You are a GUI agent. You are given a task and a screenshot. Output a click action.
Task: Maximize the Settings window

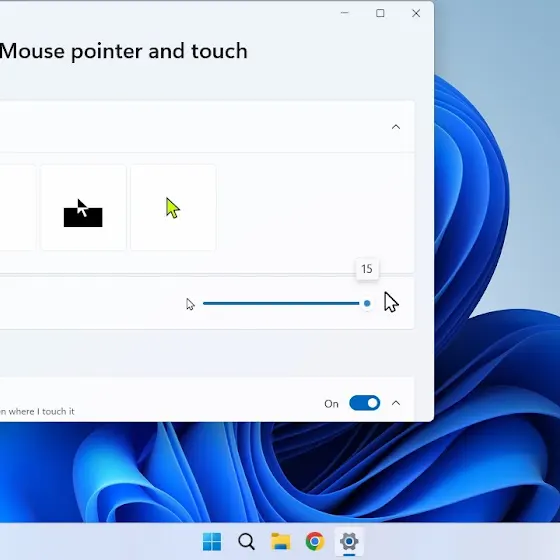point(380,13)
